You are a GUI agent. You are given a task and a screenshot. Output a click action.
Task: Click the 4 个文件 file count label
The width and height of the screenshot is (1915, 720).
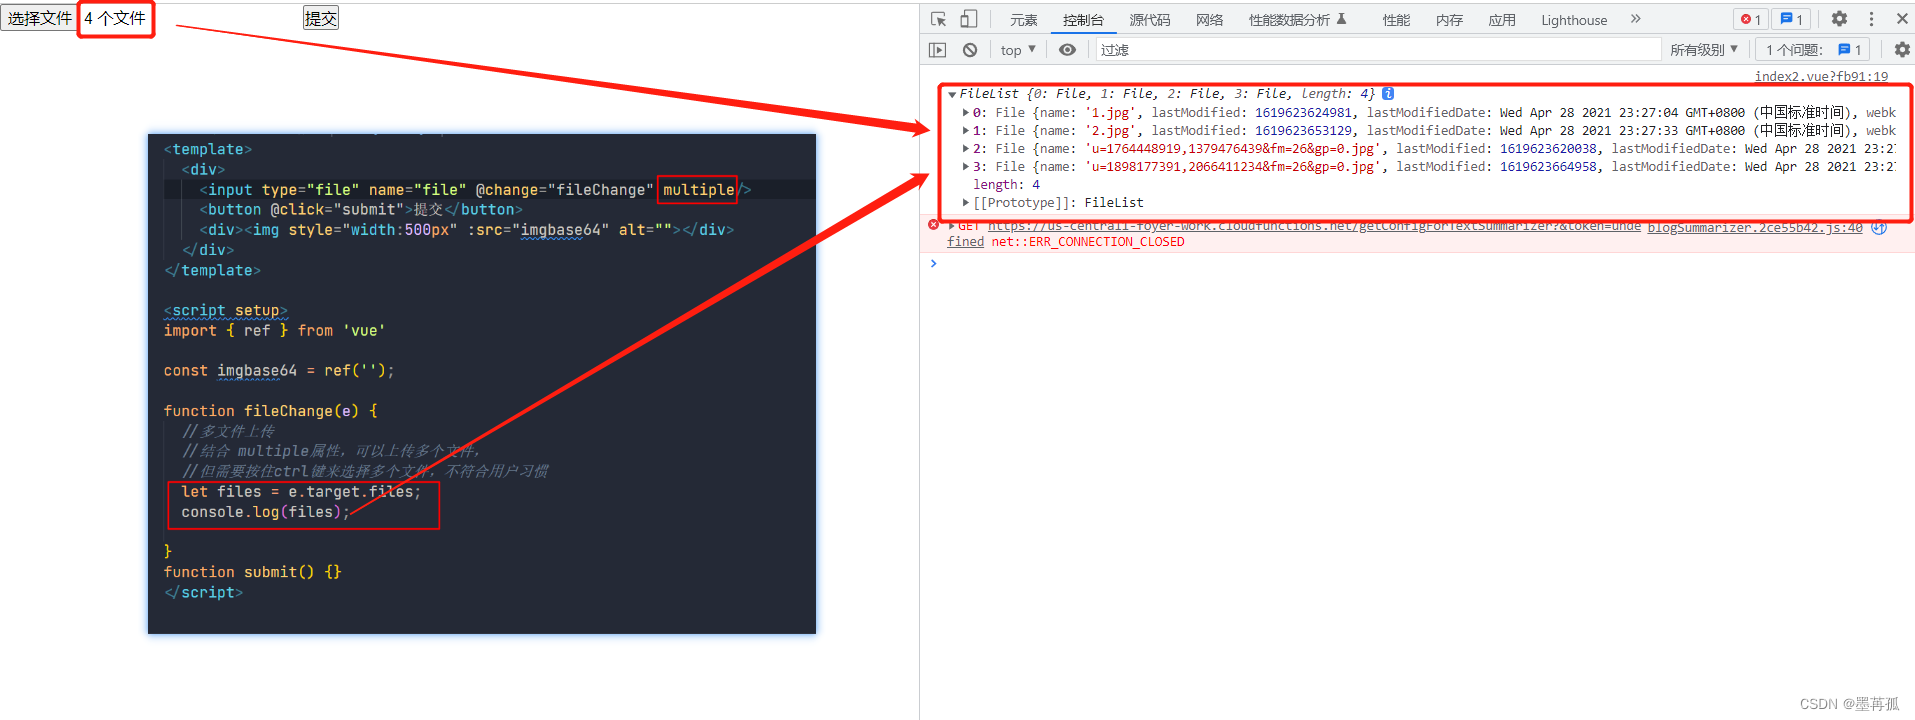[x=115, y=18]
